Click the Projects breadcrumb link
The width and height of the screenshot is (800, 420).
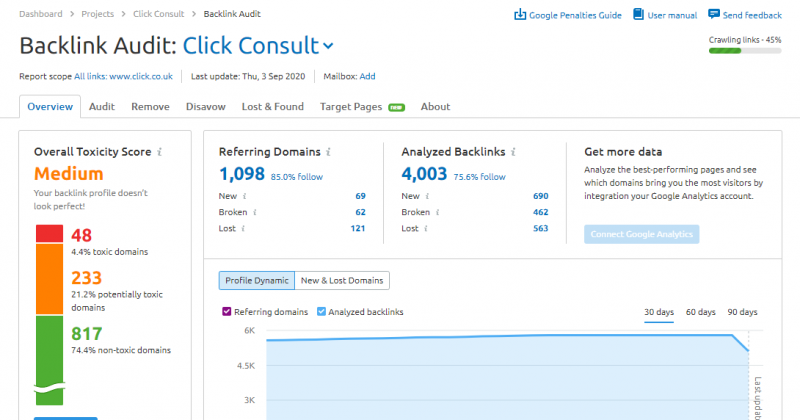pos(97,14)
